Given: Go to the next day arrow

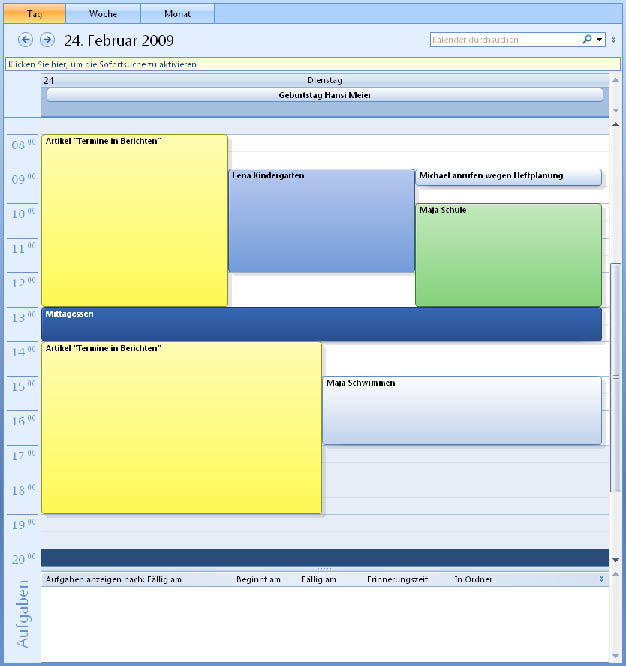Looking at the screenshot, I should tap(47, 40).
